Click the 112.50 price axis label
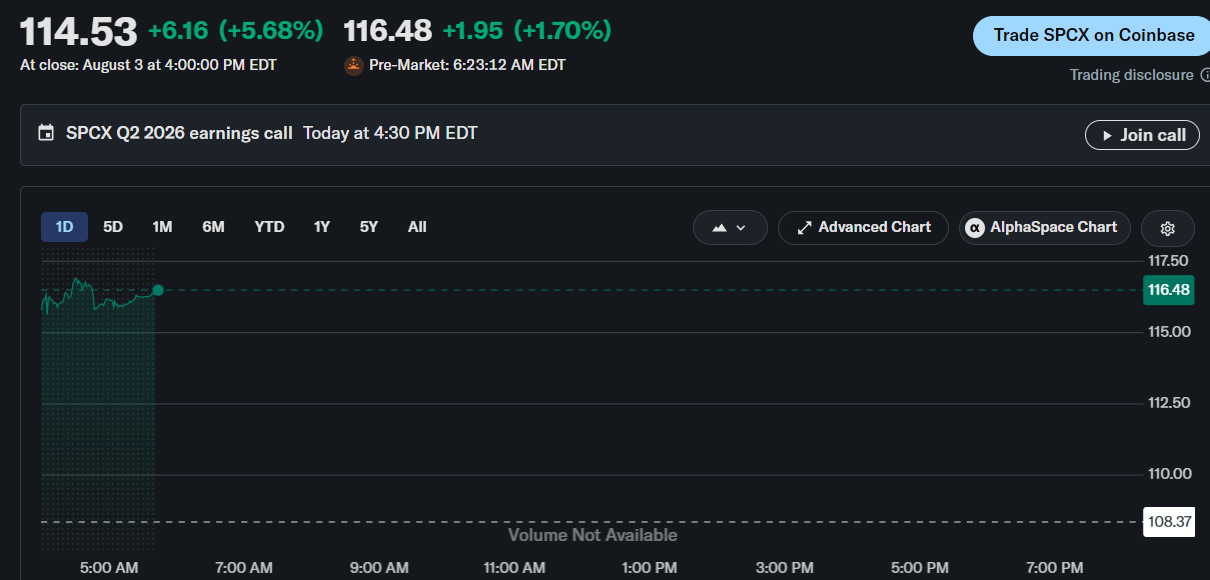 [1168, 403]
